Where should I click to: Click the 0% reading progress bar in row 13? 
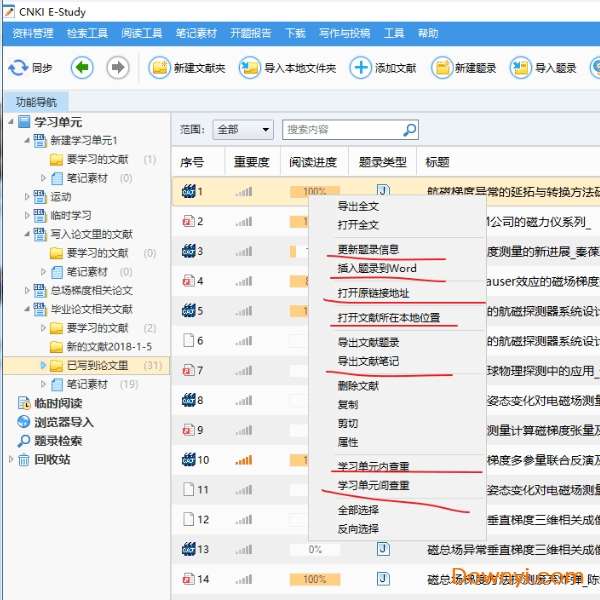click(315, 549)
